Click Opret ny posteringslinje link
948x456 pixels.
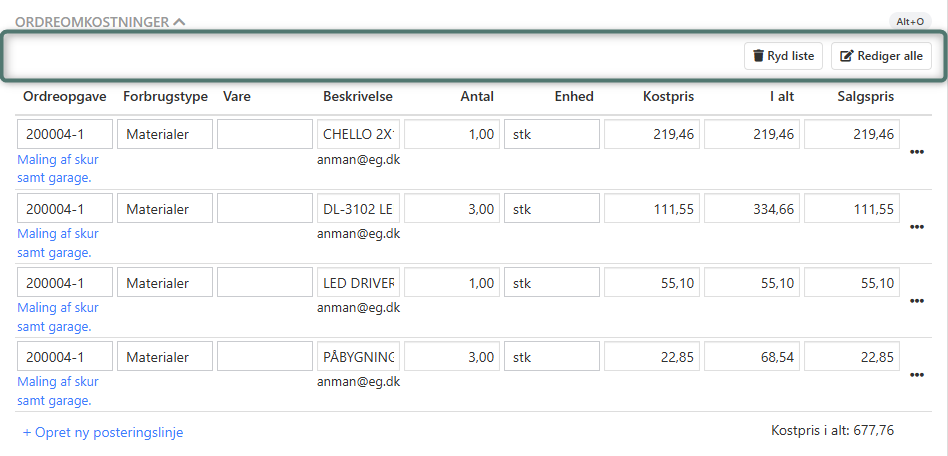[103, 432]
